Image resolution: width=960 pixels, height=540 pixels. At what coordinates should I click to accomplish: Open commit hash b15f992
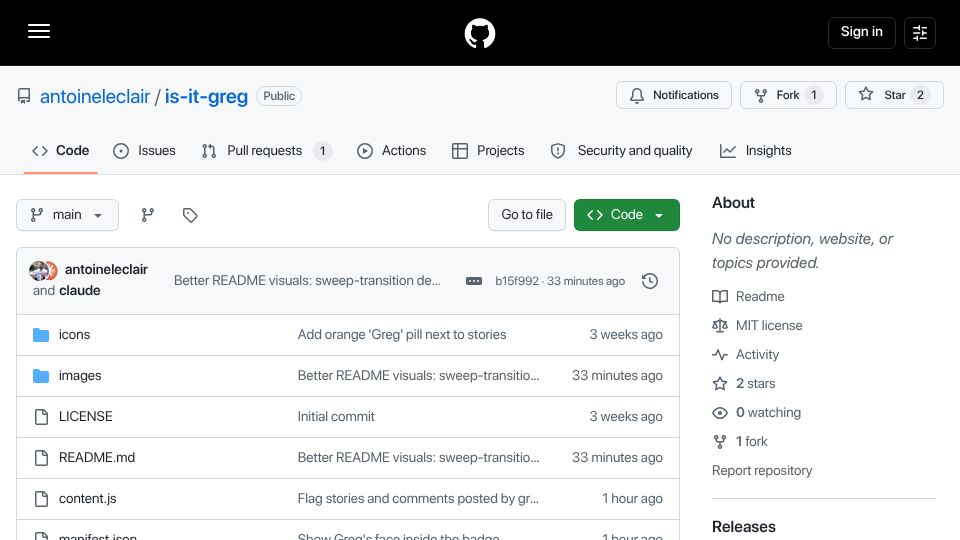tap(517, 281)
